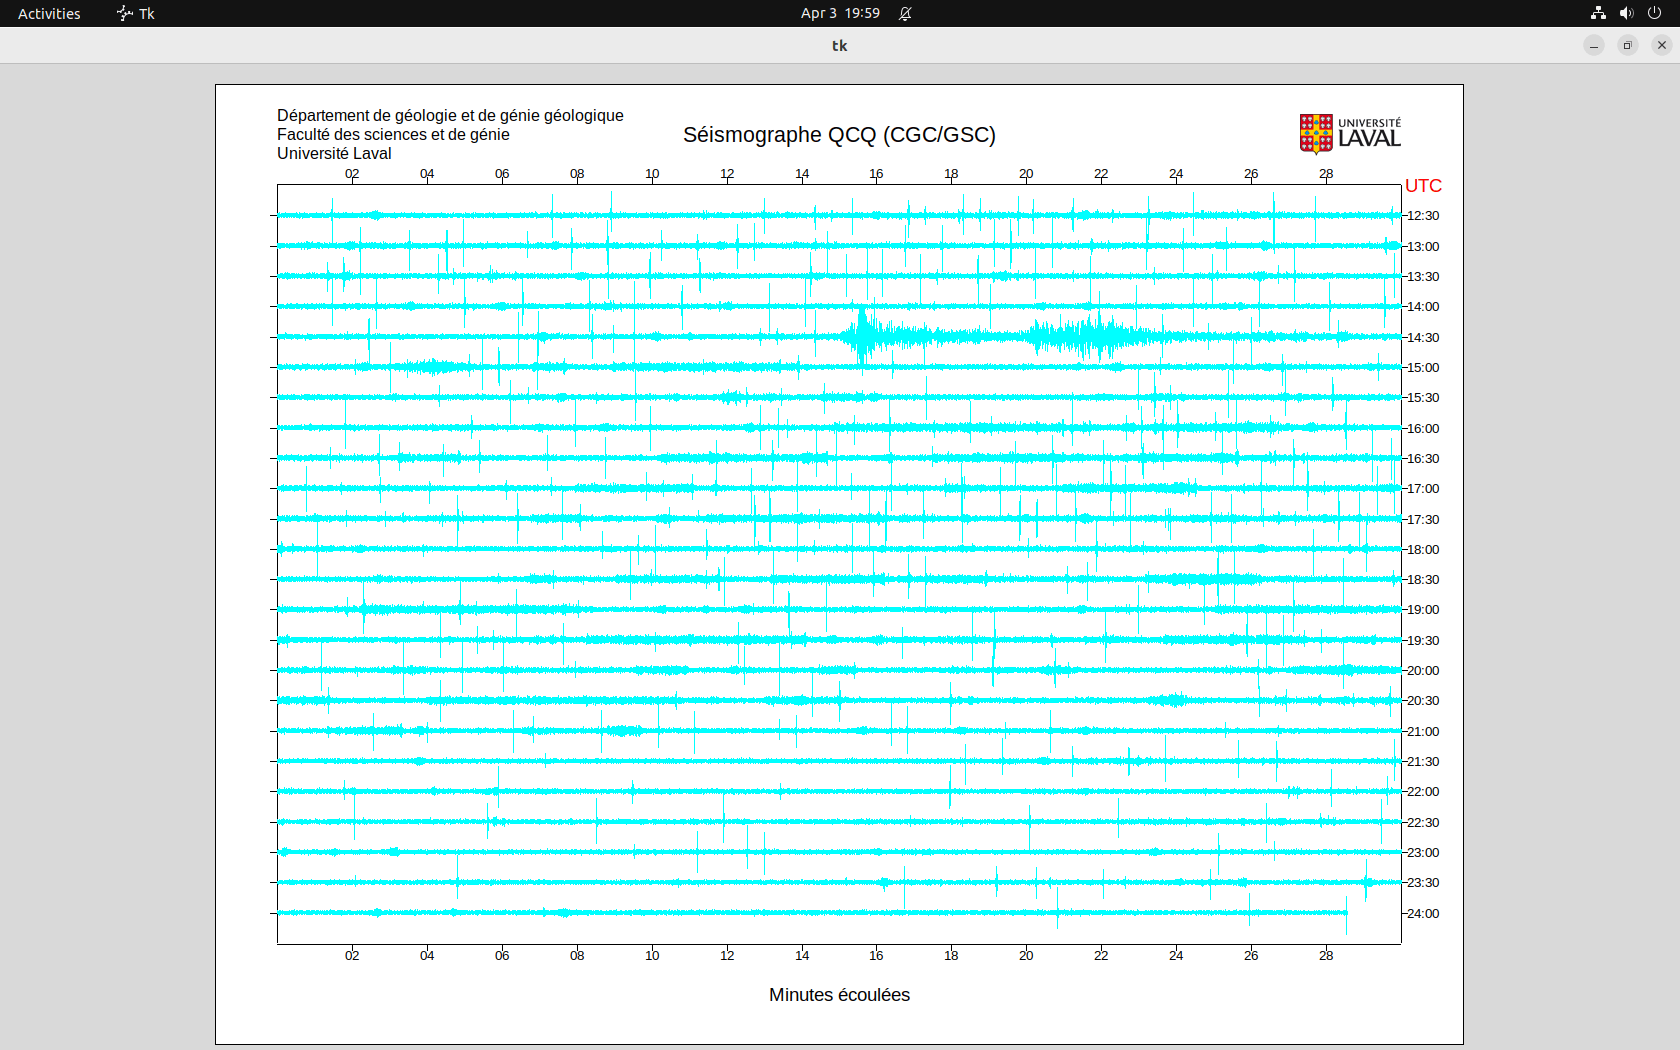Screen dimensions: 1680x1050
Task: Minimize the tk window
Action: (1594, 45)
